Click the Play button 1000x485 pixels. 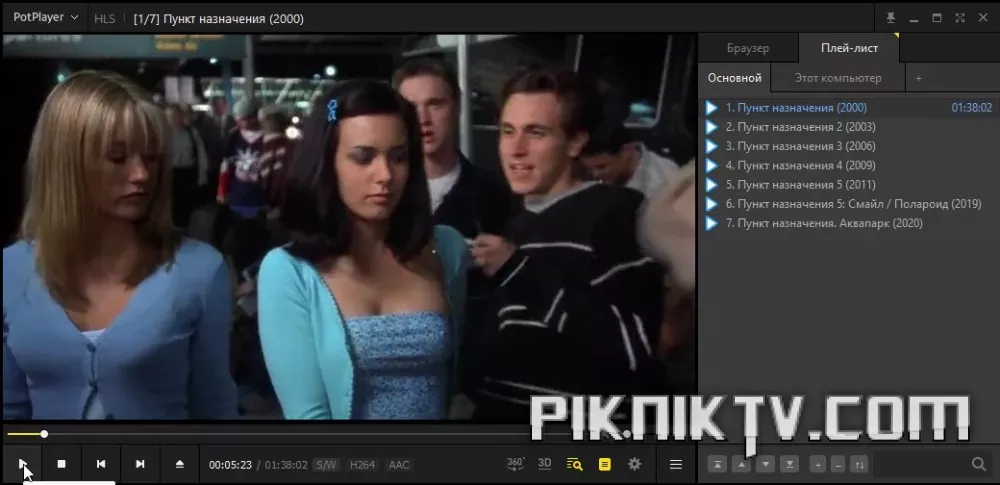pos(22,464)
